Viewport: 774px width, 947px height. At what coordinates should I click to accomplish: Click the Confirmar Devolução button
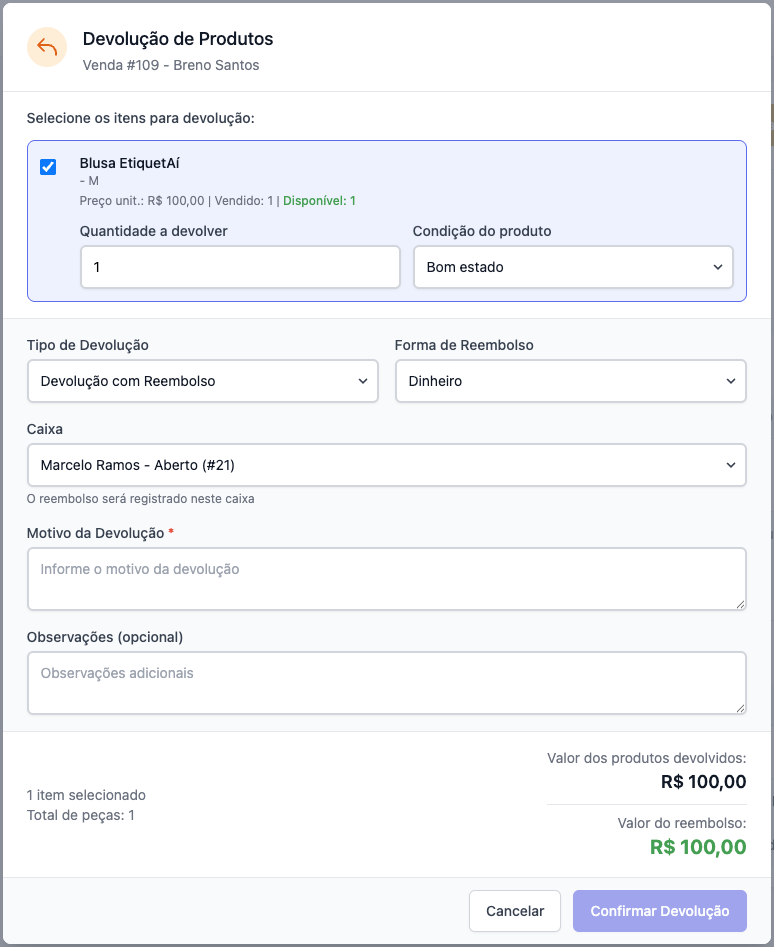(x=659, y=911)
